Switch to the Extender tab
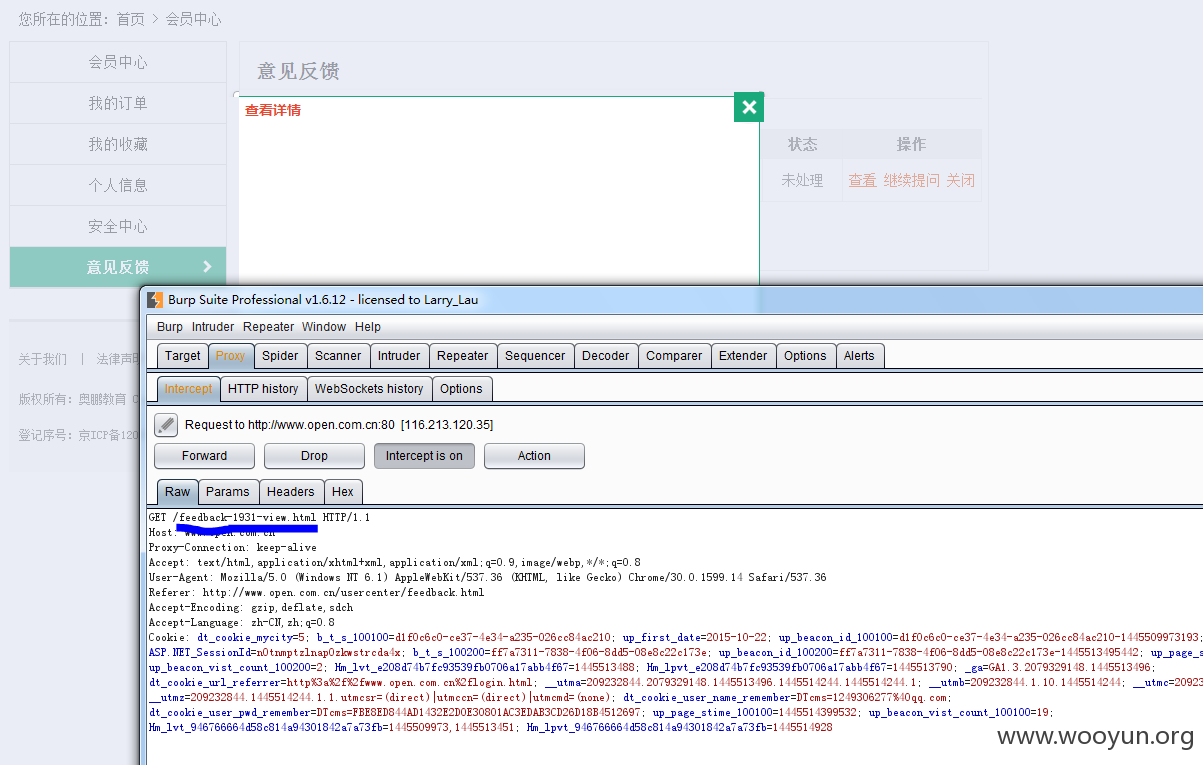The image size is (1203, 765). tap(743, 356)
